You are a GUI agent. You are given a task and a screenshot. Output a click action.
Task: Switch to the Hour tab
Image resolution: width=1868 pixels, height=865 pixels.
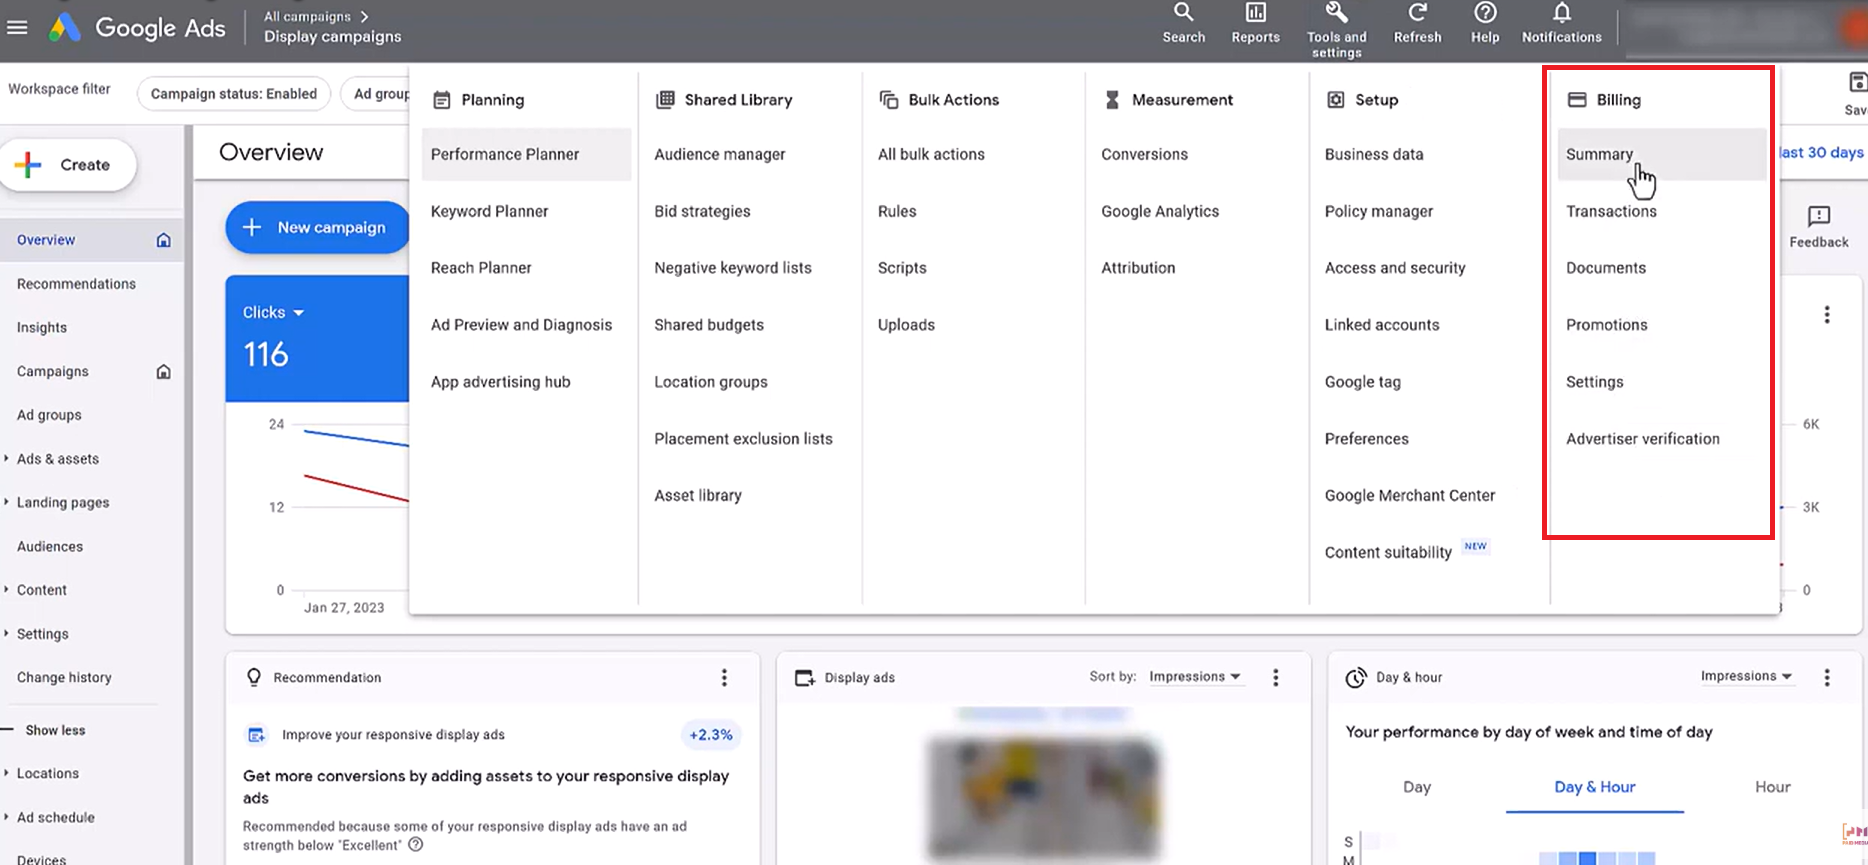click(1772, 787)
